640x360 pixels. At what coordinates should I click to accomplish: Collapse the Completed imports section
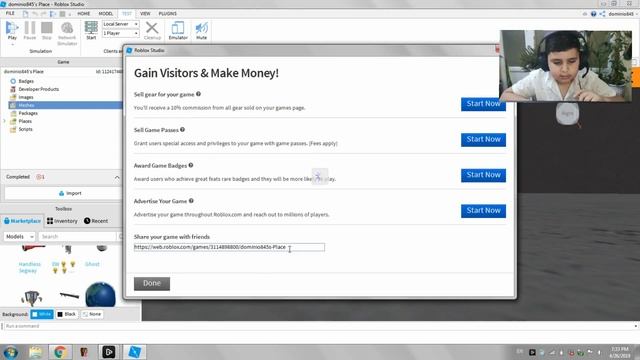pos(117,177)
